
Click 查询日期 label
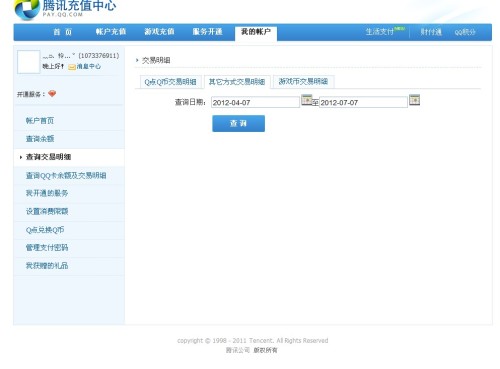tap(190, 102)
